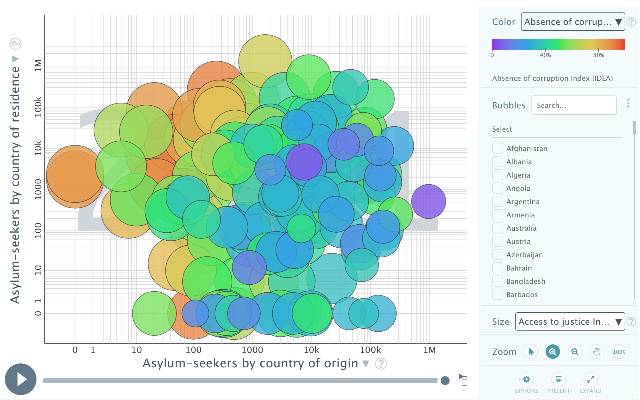This screenshot has width=640, height=400.
Task: Check the Afghanistan checkbox
Action: pyautogui.click(x=498, y=148)
